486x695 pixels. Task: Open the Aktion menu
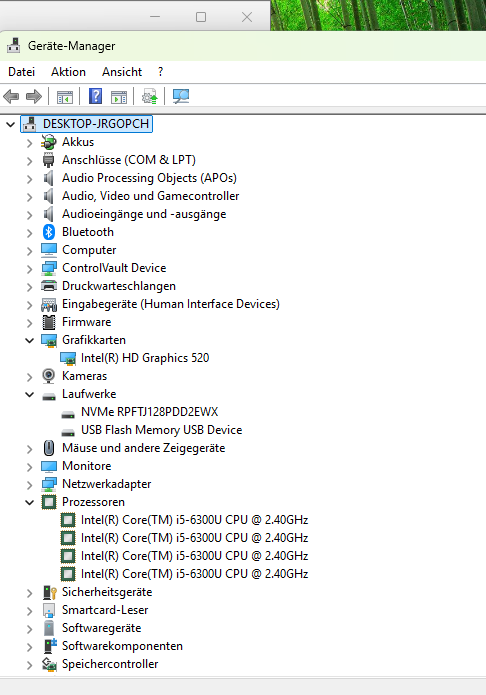68,72
